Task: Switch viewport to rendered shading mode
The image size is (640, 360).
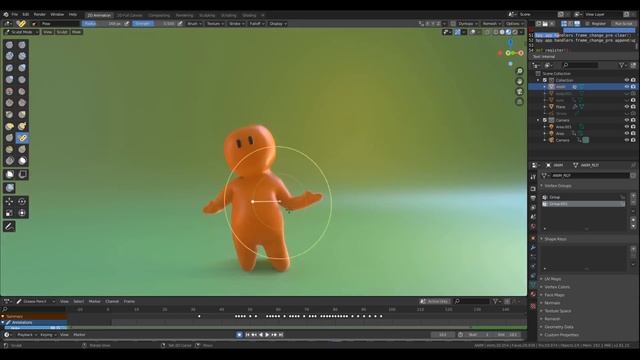Action: pyautogui.click(x=515, y=32)
